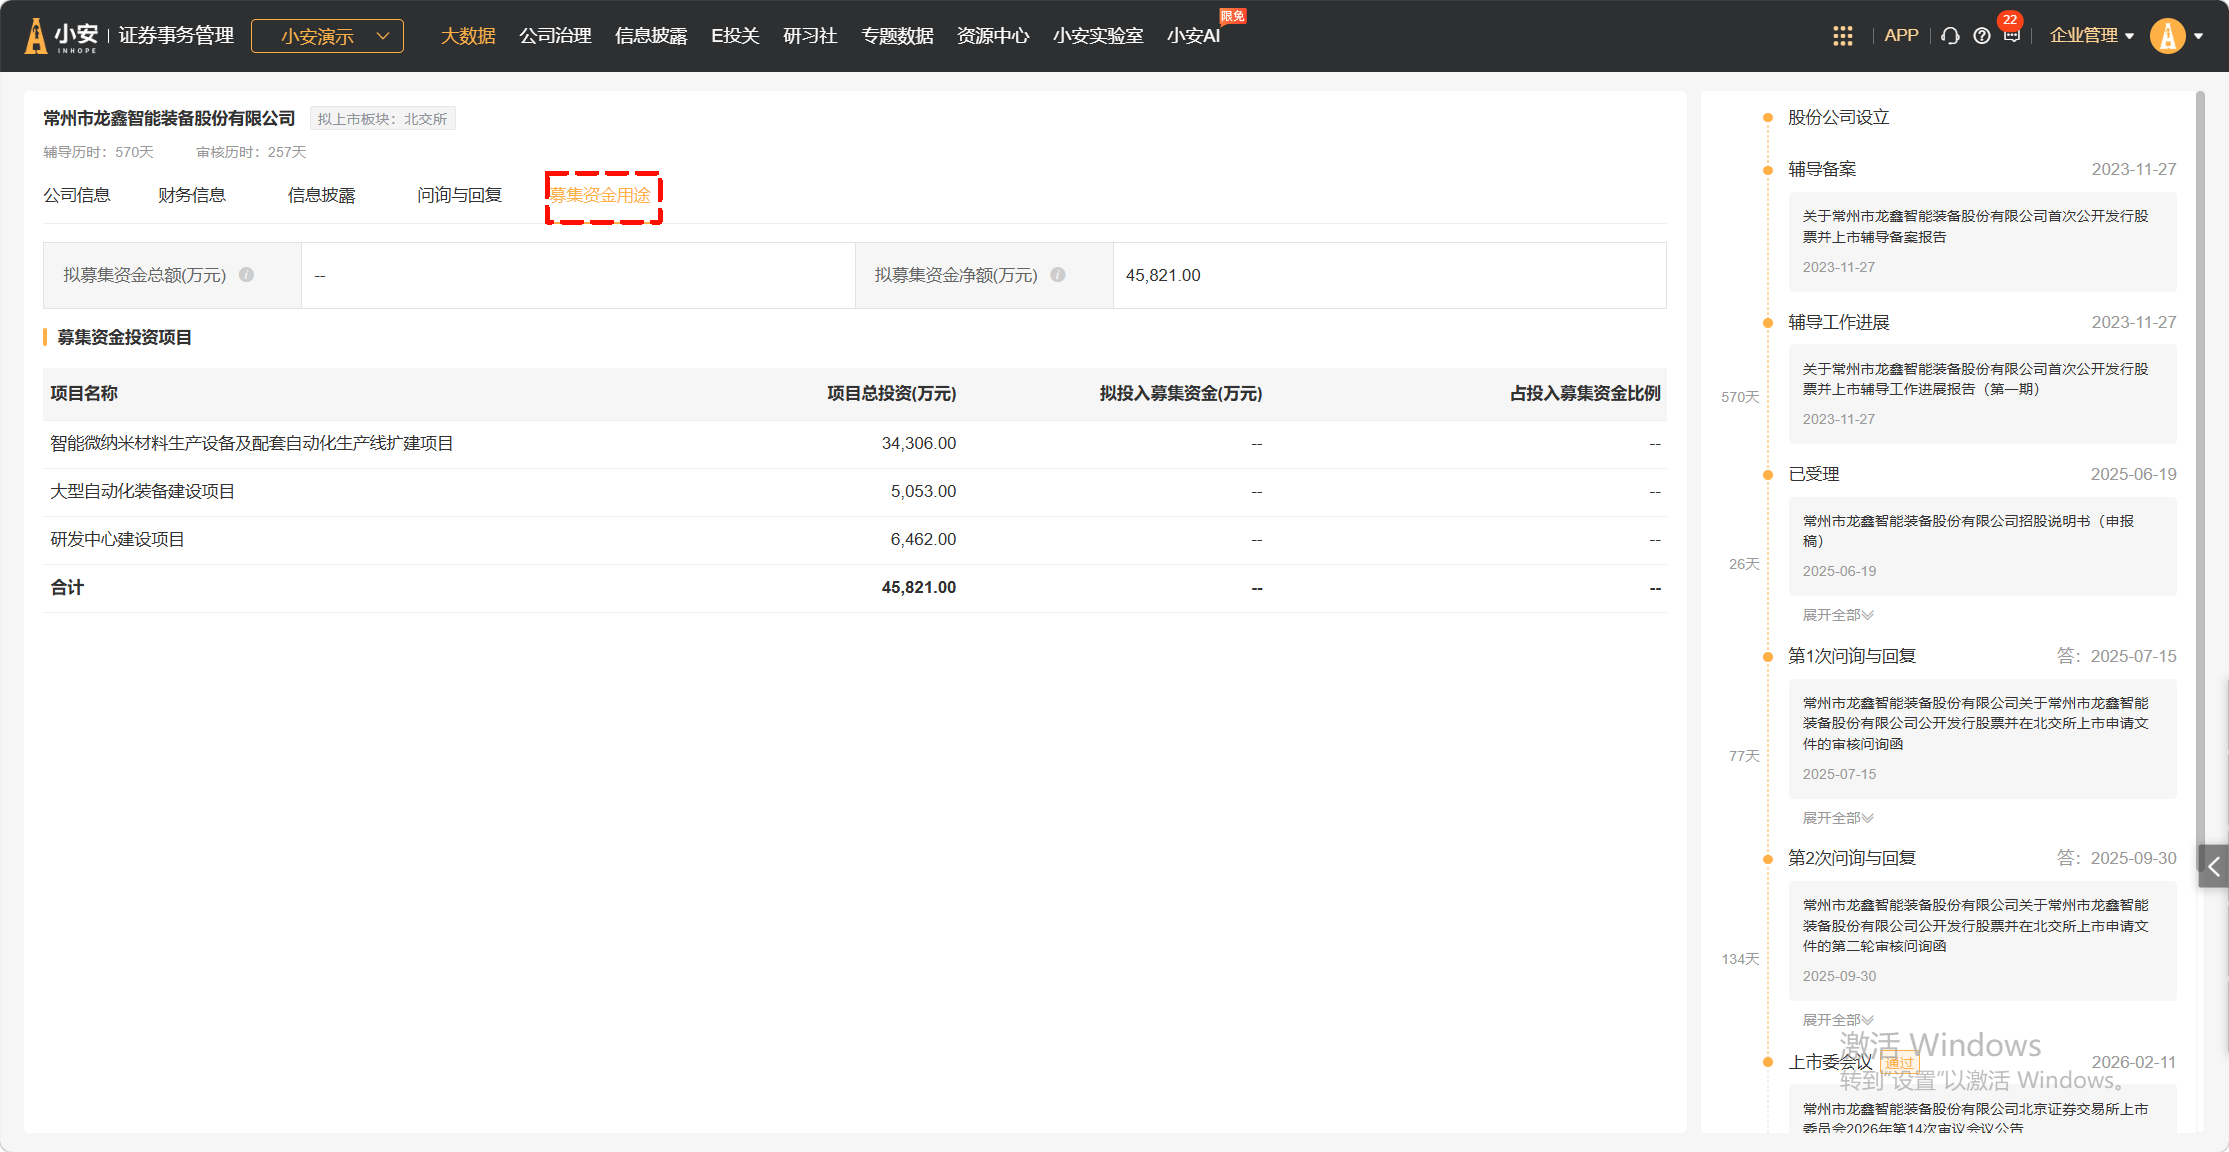Image resolution: width=2229 pixels, height=1152 pixels.
Task: Open the 小安演示 dropdown selector
Action: [327, 36]
